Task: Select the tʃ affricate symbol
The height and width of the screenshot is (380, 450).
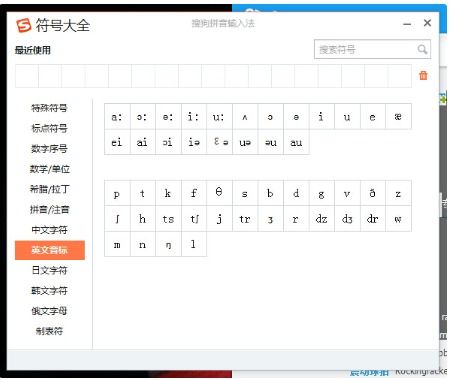Action: coord(194,219)
